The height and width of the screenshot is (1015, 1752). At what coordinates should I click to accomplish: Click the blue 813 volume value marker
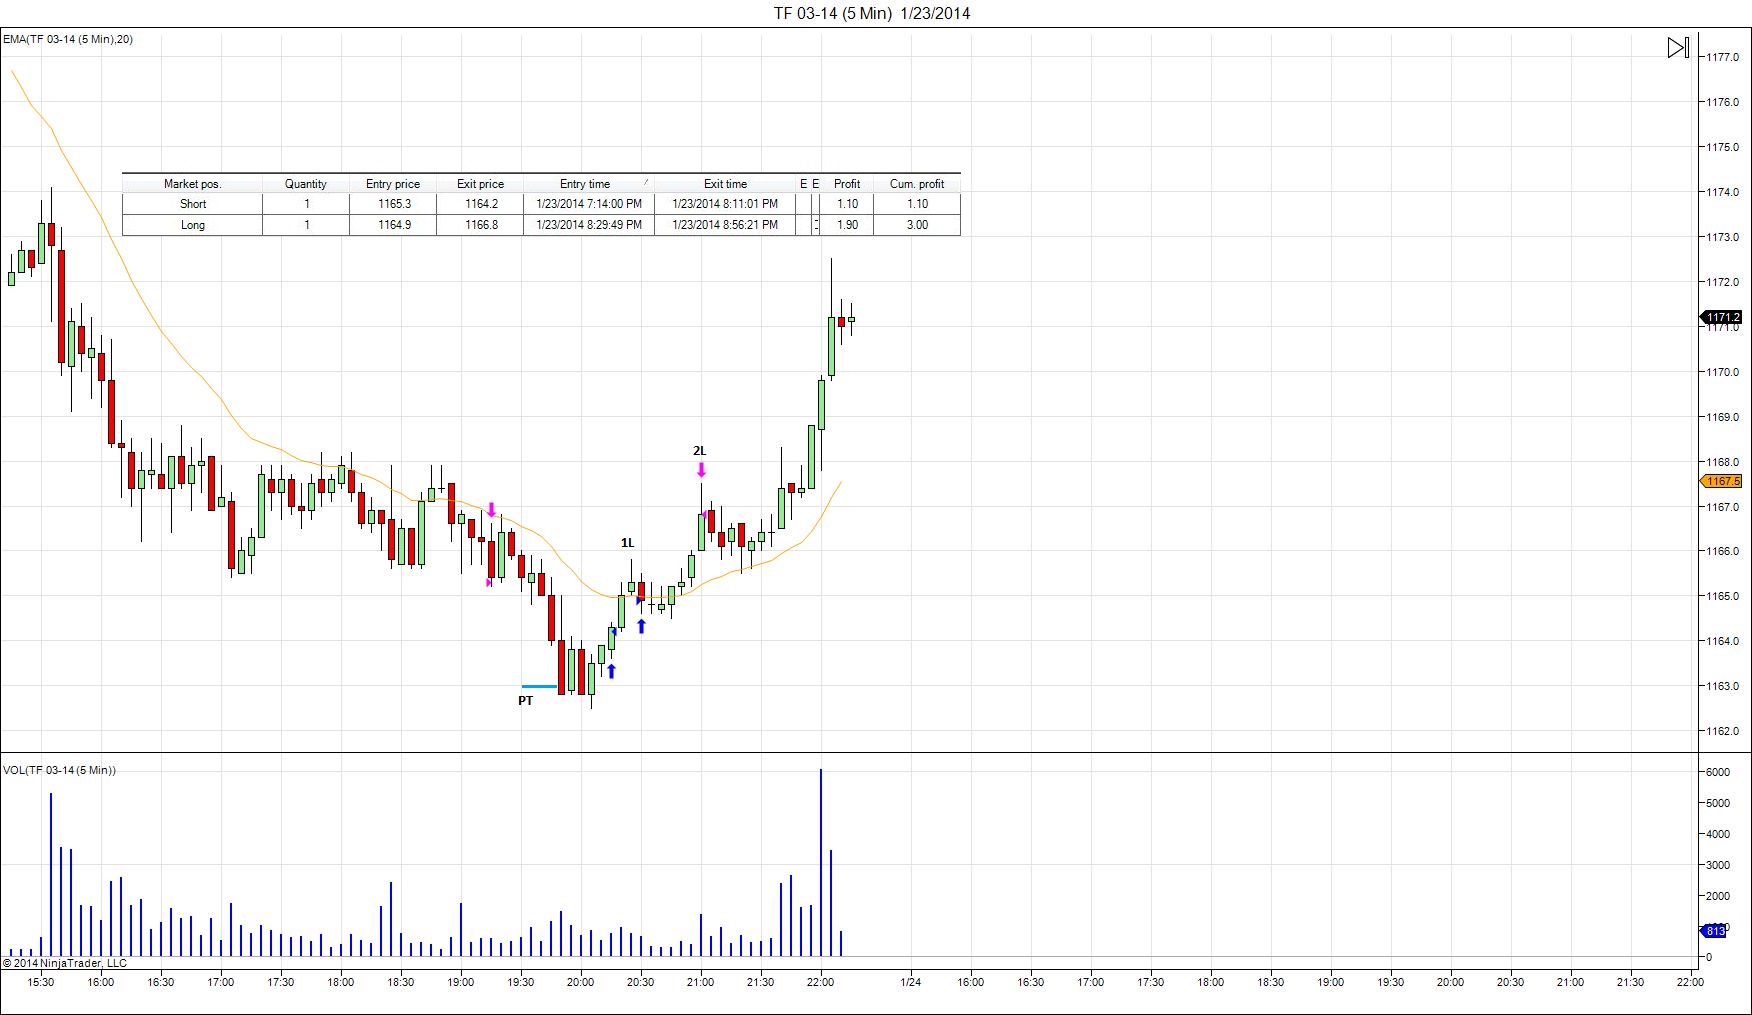[x=1714, y=931]
